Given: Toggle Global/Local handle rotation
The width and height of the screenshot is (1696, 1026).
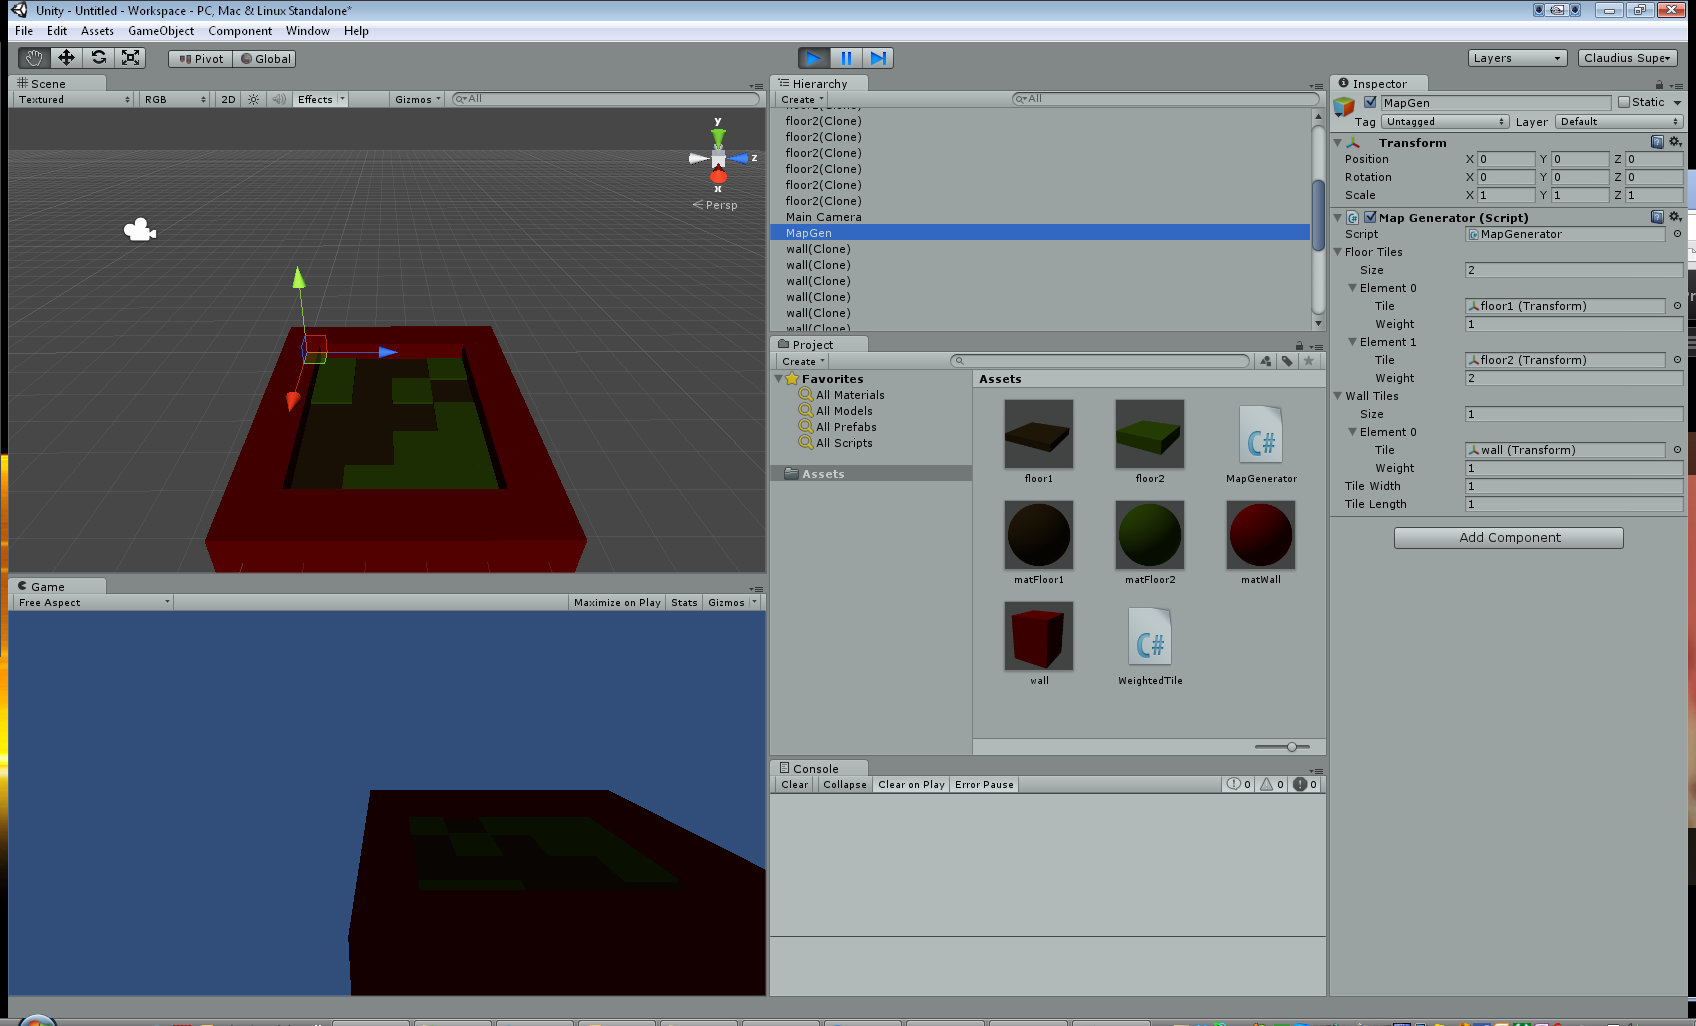Looking at the screenshot, I should pos(265,59).
